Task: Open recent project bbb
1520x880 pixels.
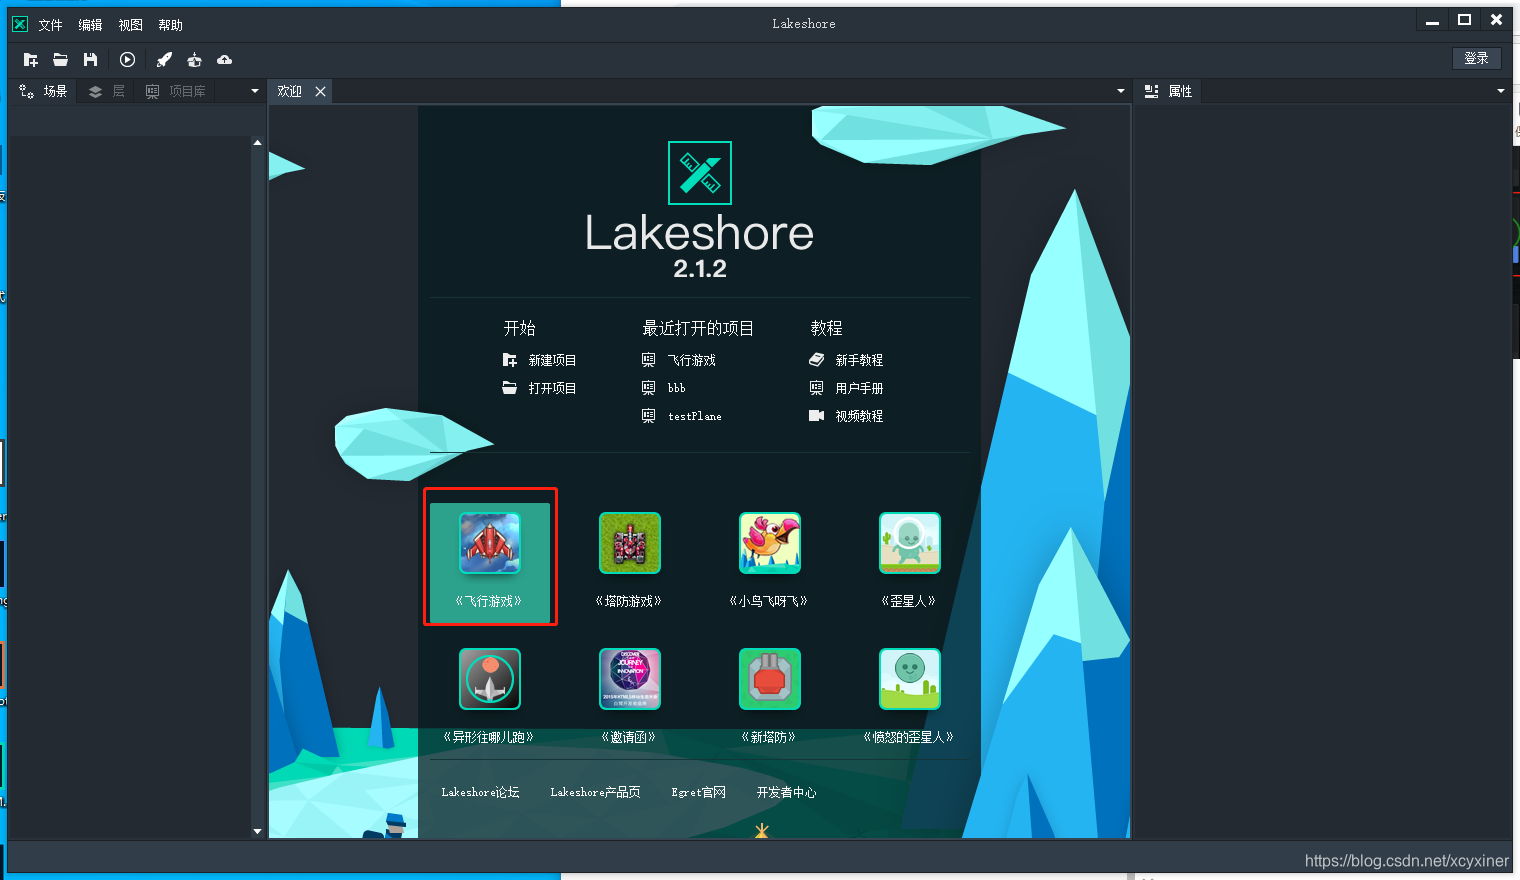Action: coord(677,388)
